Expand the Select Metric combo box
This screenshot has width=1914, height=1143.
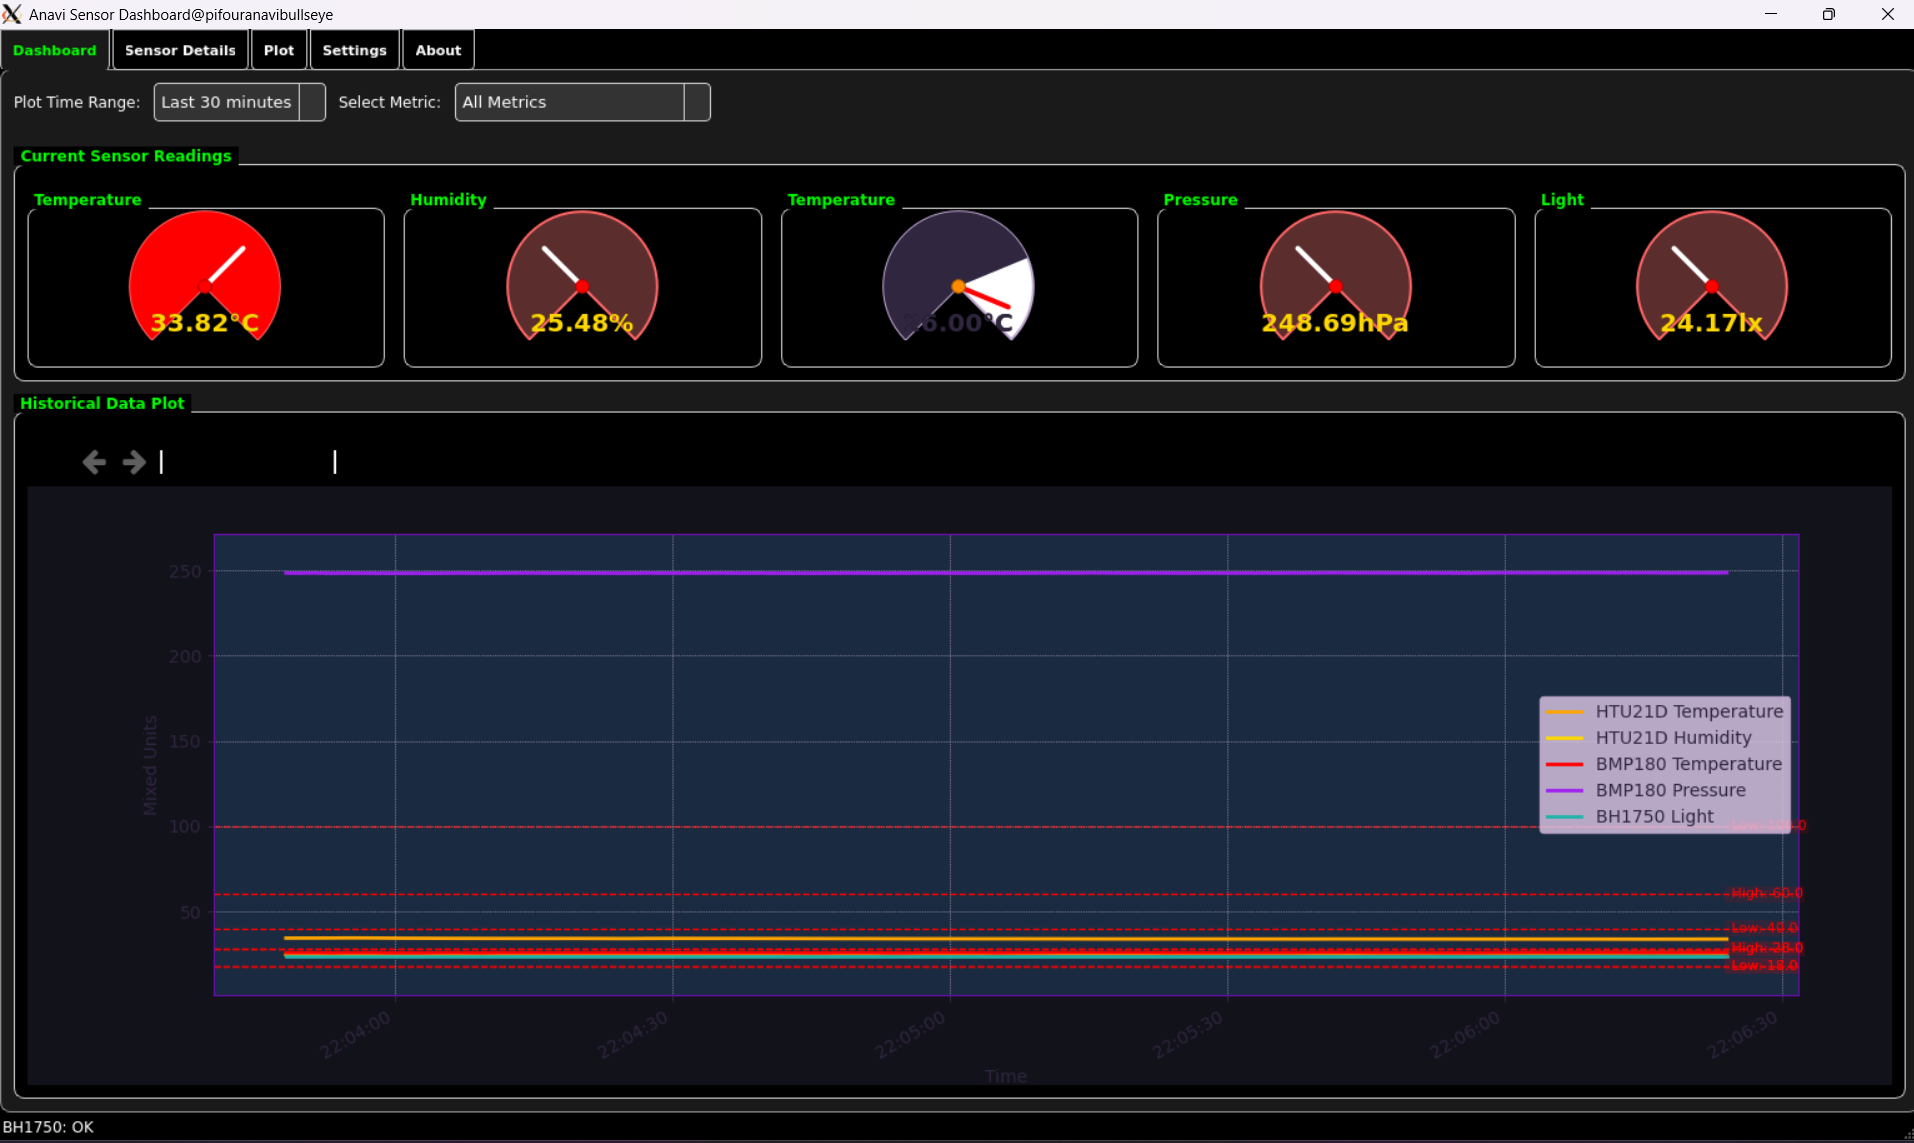[x=582, y=102]
